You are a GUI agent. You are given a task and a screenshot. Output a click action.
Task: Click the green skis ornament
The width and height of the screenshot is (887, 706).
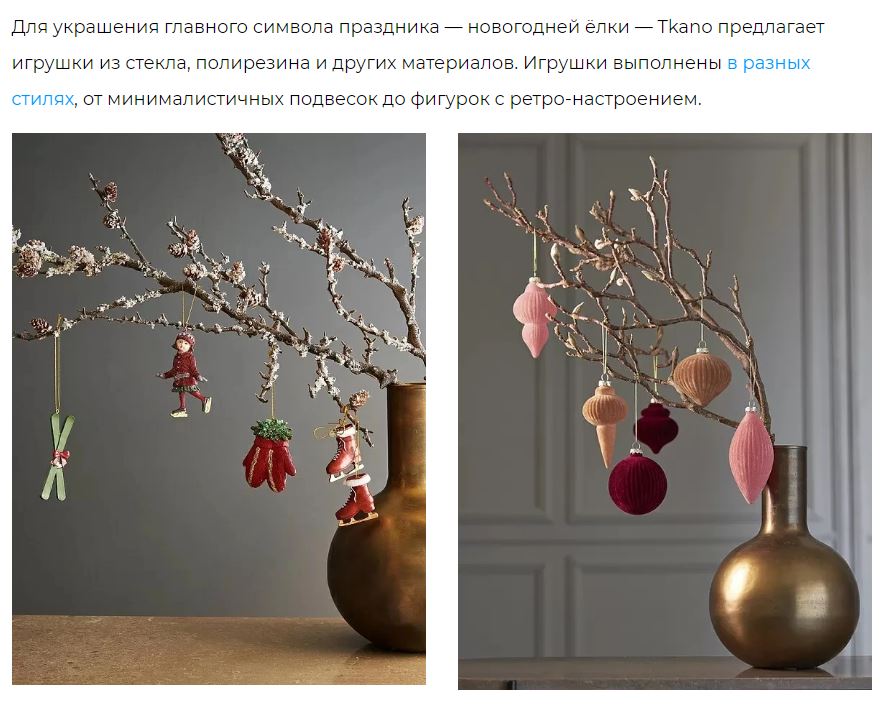tap(57, 457)
